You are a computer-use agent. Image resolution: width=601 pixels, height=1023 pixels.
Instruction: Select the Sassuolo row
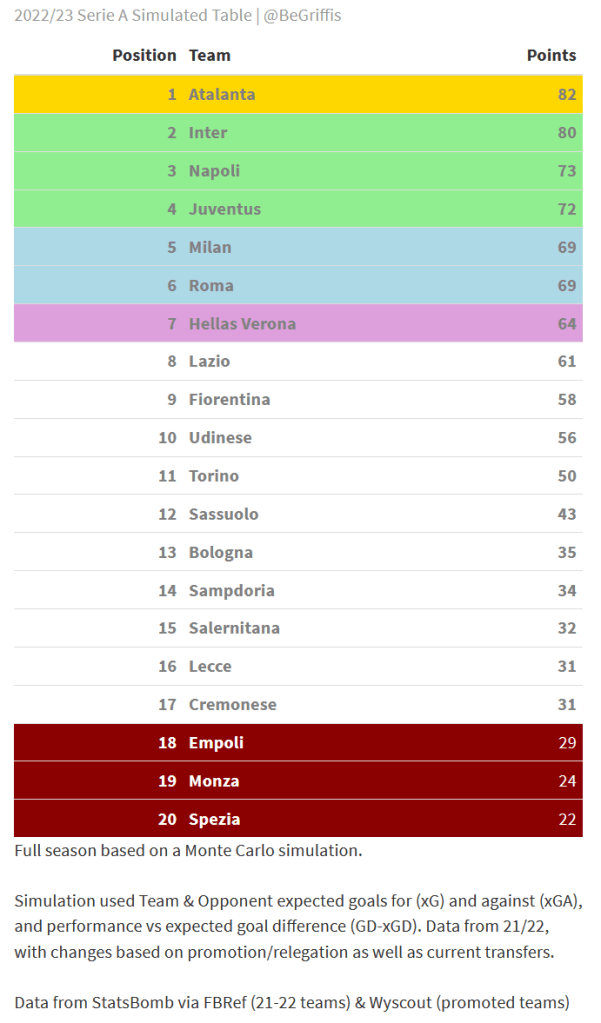point(298,514)
